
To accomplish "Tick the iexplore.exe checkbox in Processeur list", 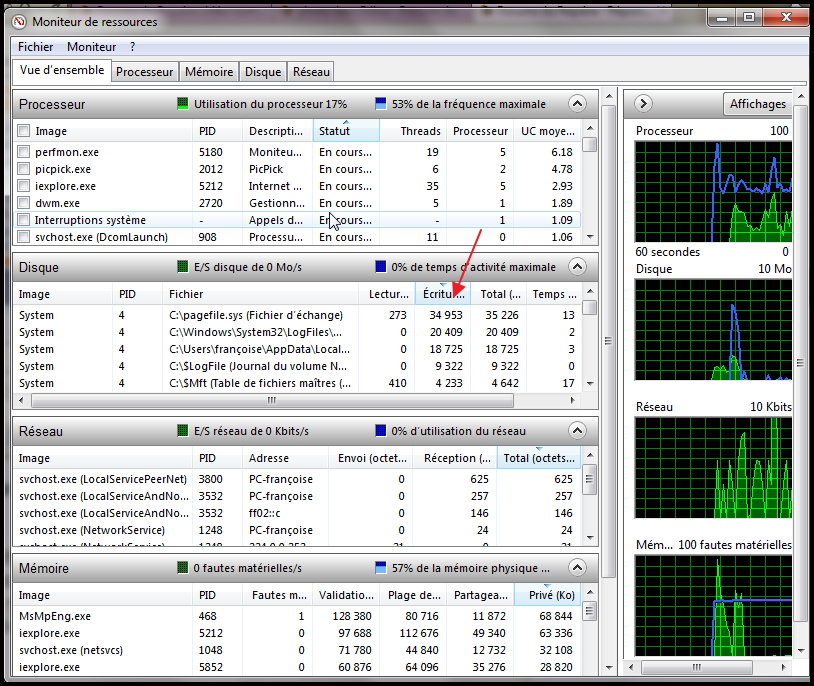I will click(23, 186).
